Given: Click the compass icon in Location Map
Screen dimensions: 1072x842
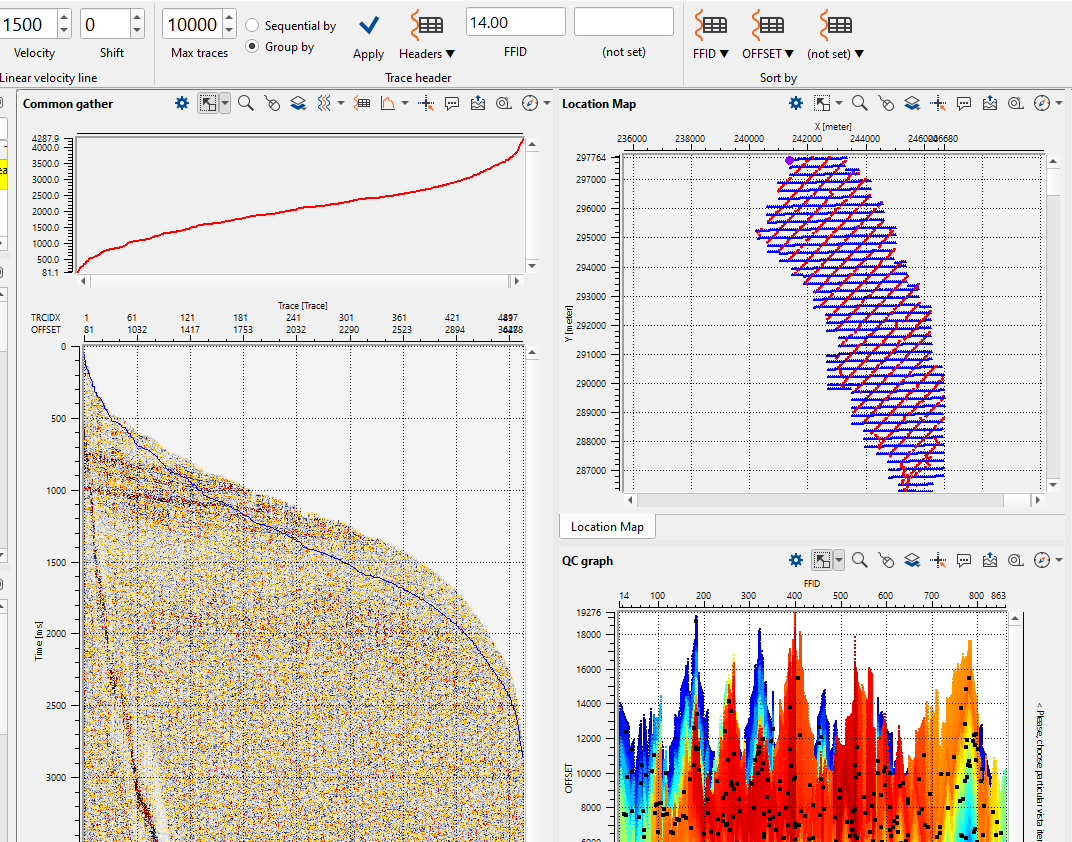Looking at the screenshot, I should pos(1042,103).
